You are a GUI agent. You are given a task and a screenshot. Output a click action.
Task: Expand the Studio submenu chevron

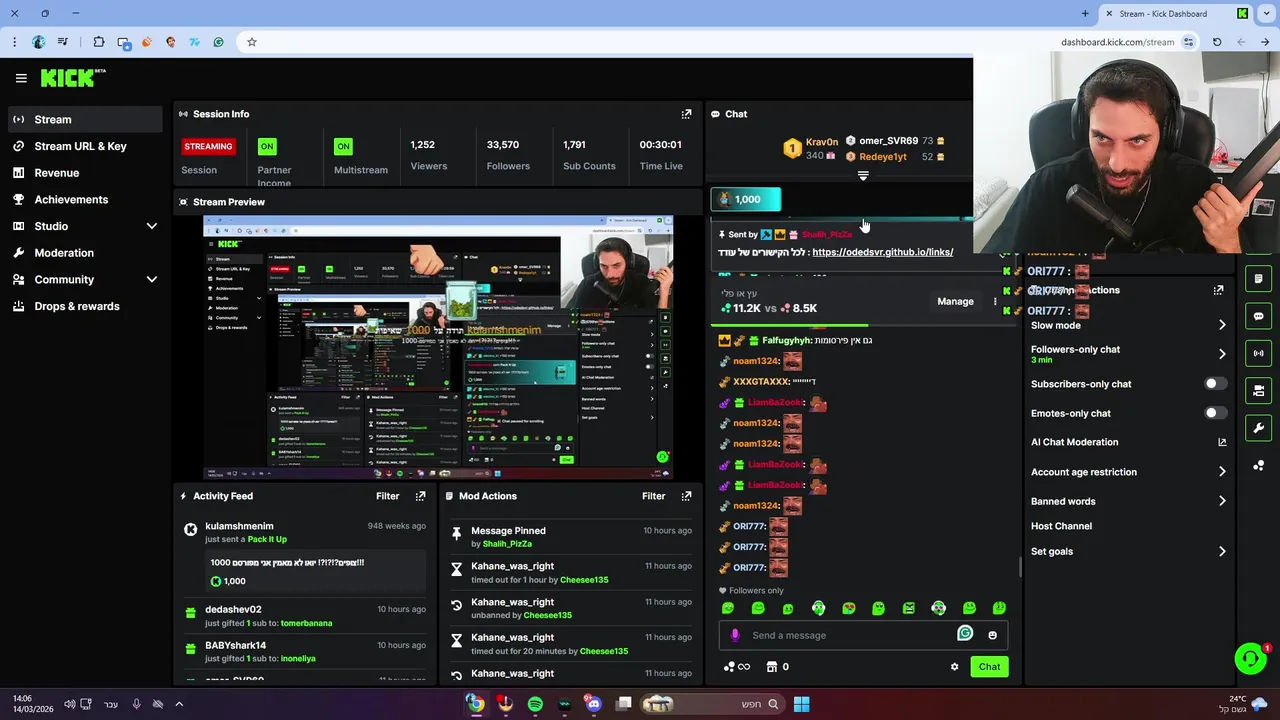152,226
